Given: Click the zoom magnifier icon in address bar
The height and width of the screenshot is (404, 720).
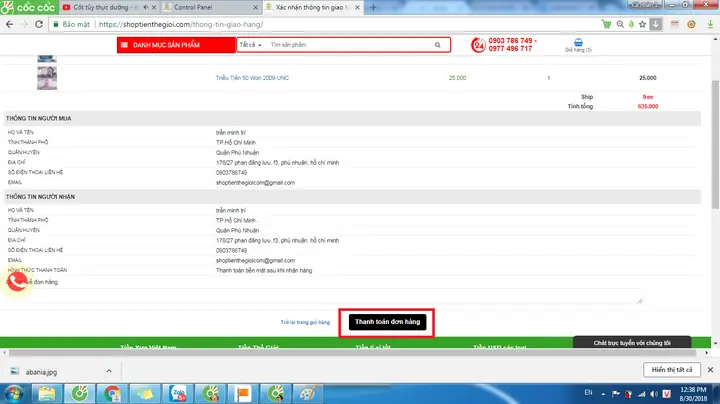Looking at the screenshot, I should [x=620, y=24].
